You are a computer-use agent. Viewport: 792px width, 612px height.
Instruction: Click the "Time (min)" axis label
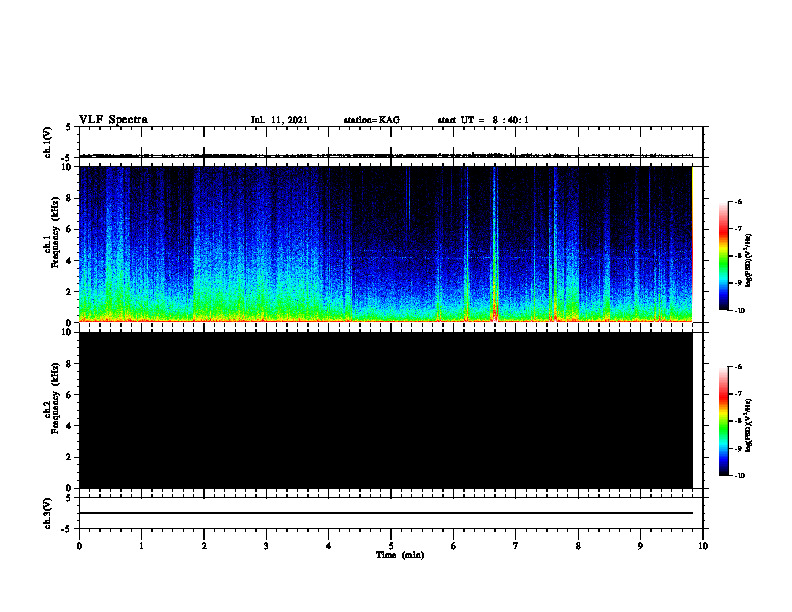click(400, 555)
